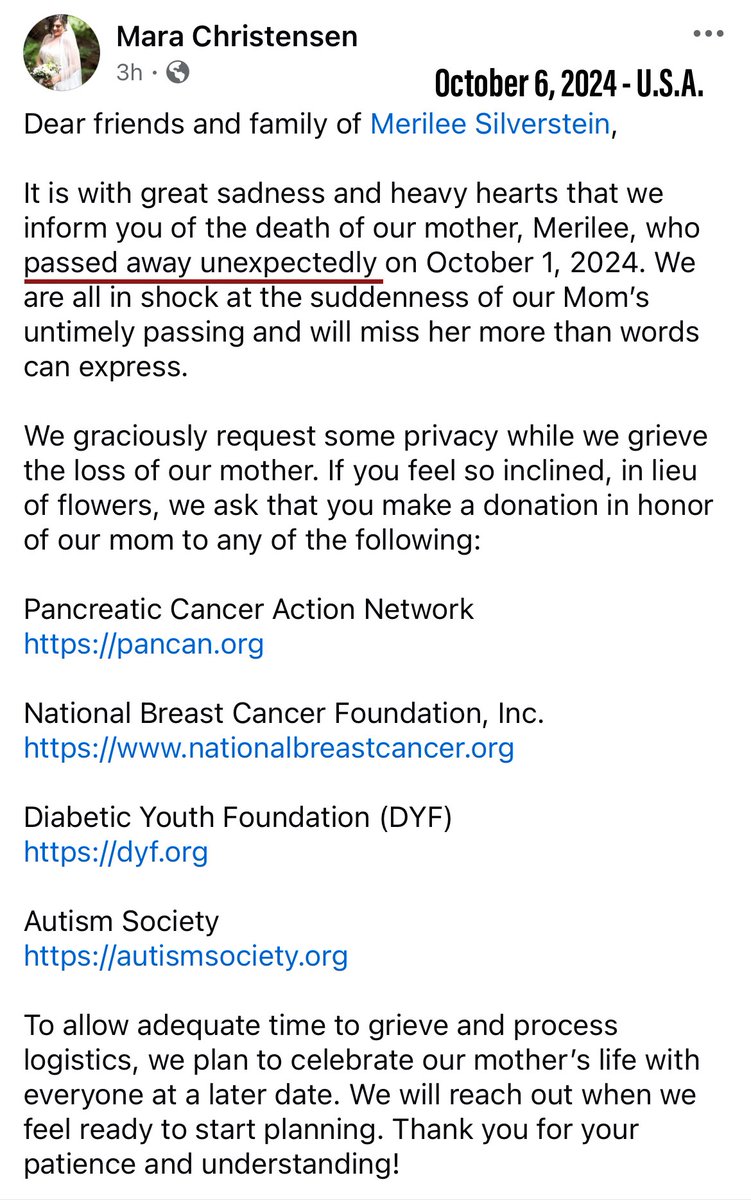Screen dimensions: 751x1200
Task: Open the three-dot post options menu
Action: (x=709, y=33)
